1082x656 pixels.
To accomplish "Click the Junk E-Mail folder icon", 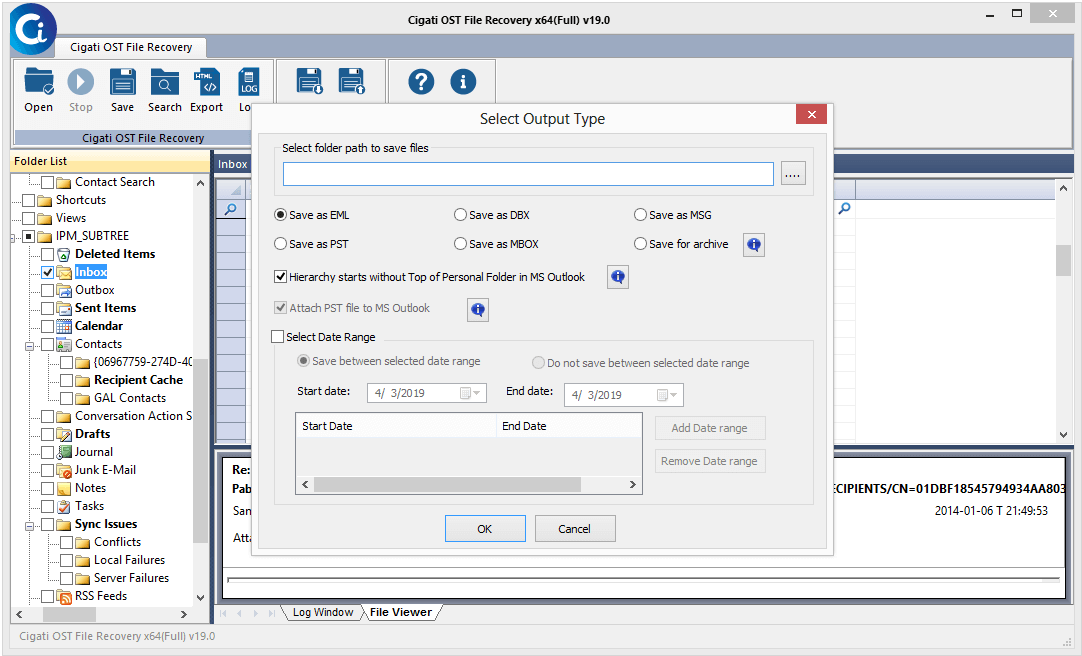I will click(64, 470).
